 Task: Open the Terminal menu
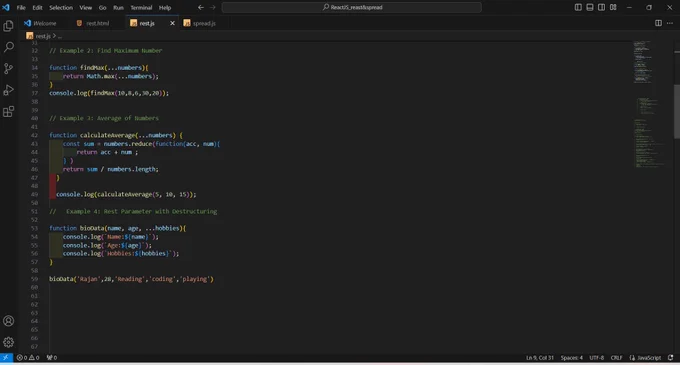[x=141, y=7]
